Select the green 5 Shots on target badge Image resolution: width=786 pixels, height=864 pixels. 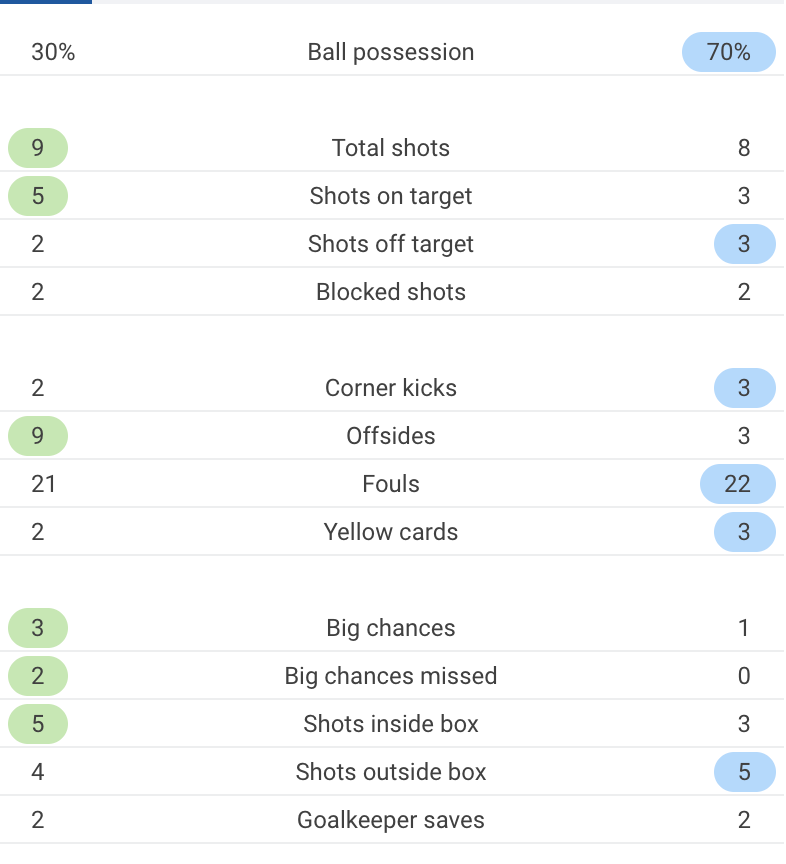coord(38,196)
